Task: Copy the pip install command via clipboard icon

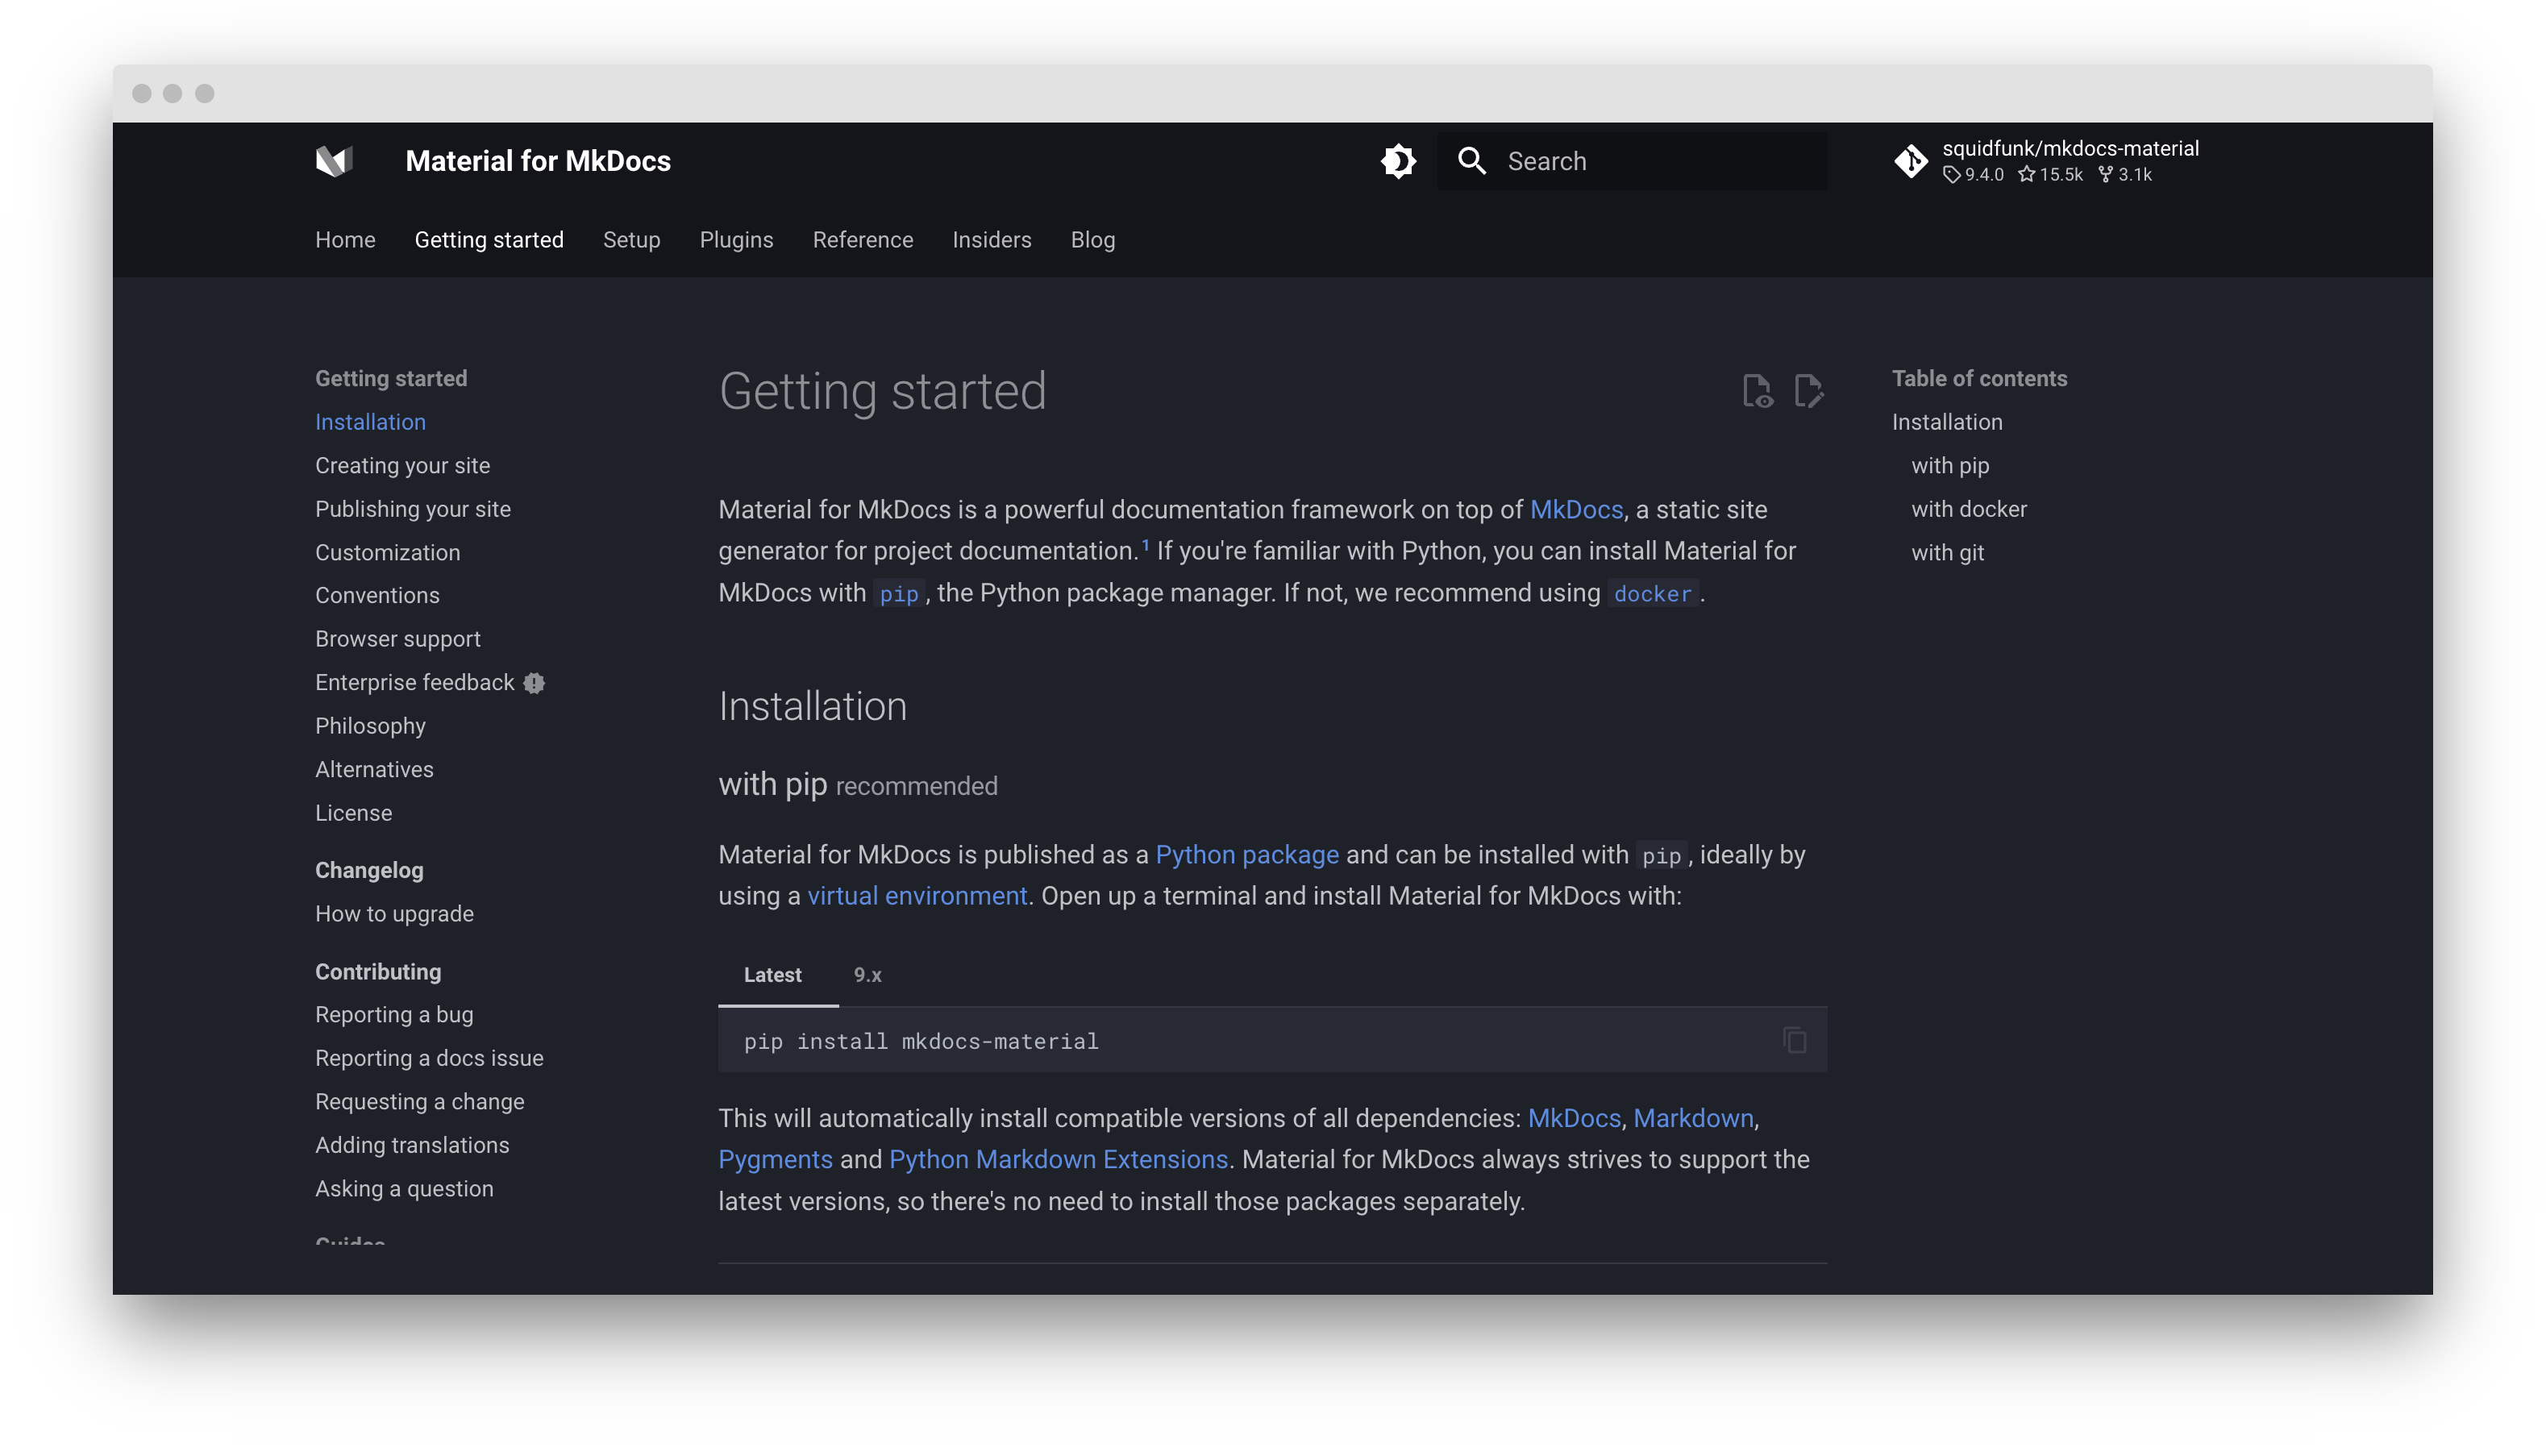Action: 1795,1040
